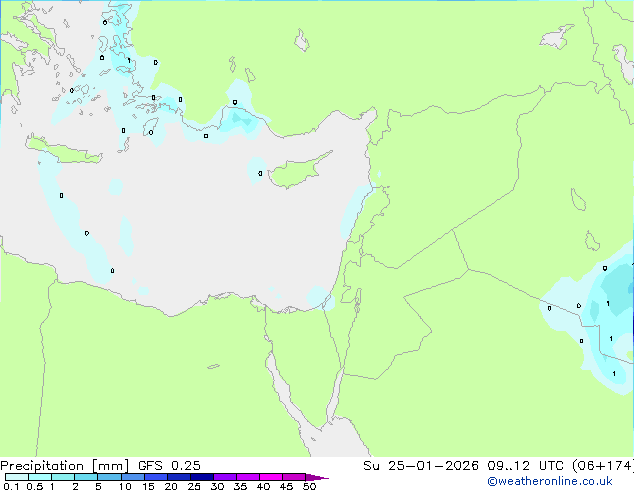Click the "45" legend value label
Viewport: 634px width, 490px height.
point(286,486)
